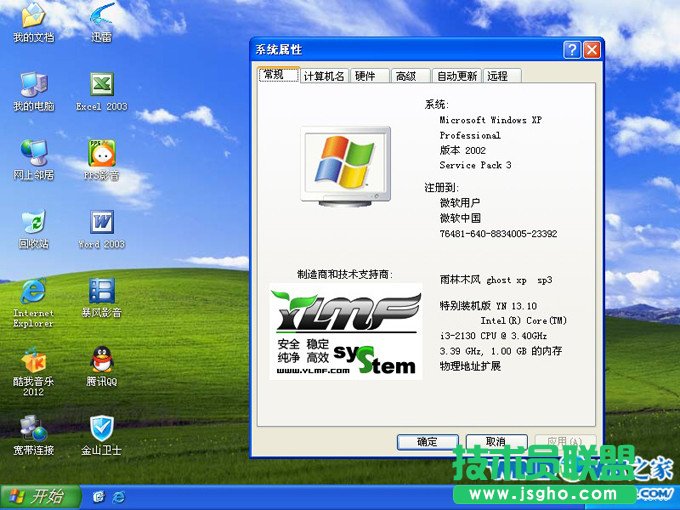This screenshot has height=510, width=680.
Task: Launch the Word 2003 desktop shortcut
Action: [x=101, y=224]
